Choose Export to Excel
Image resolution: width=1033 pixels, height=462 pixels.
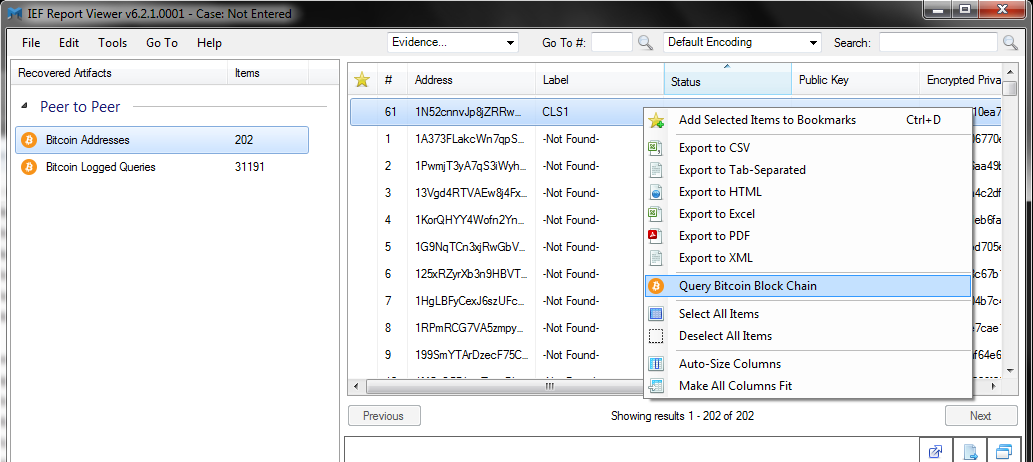point(808,214)
